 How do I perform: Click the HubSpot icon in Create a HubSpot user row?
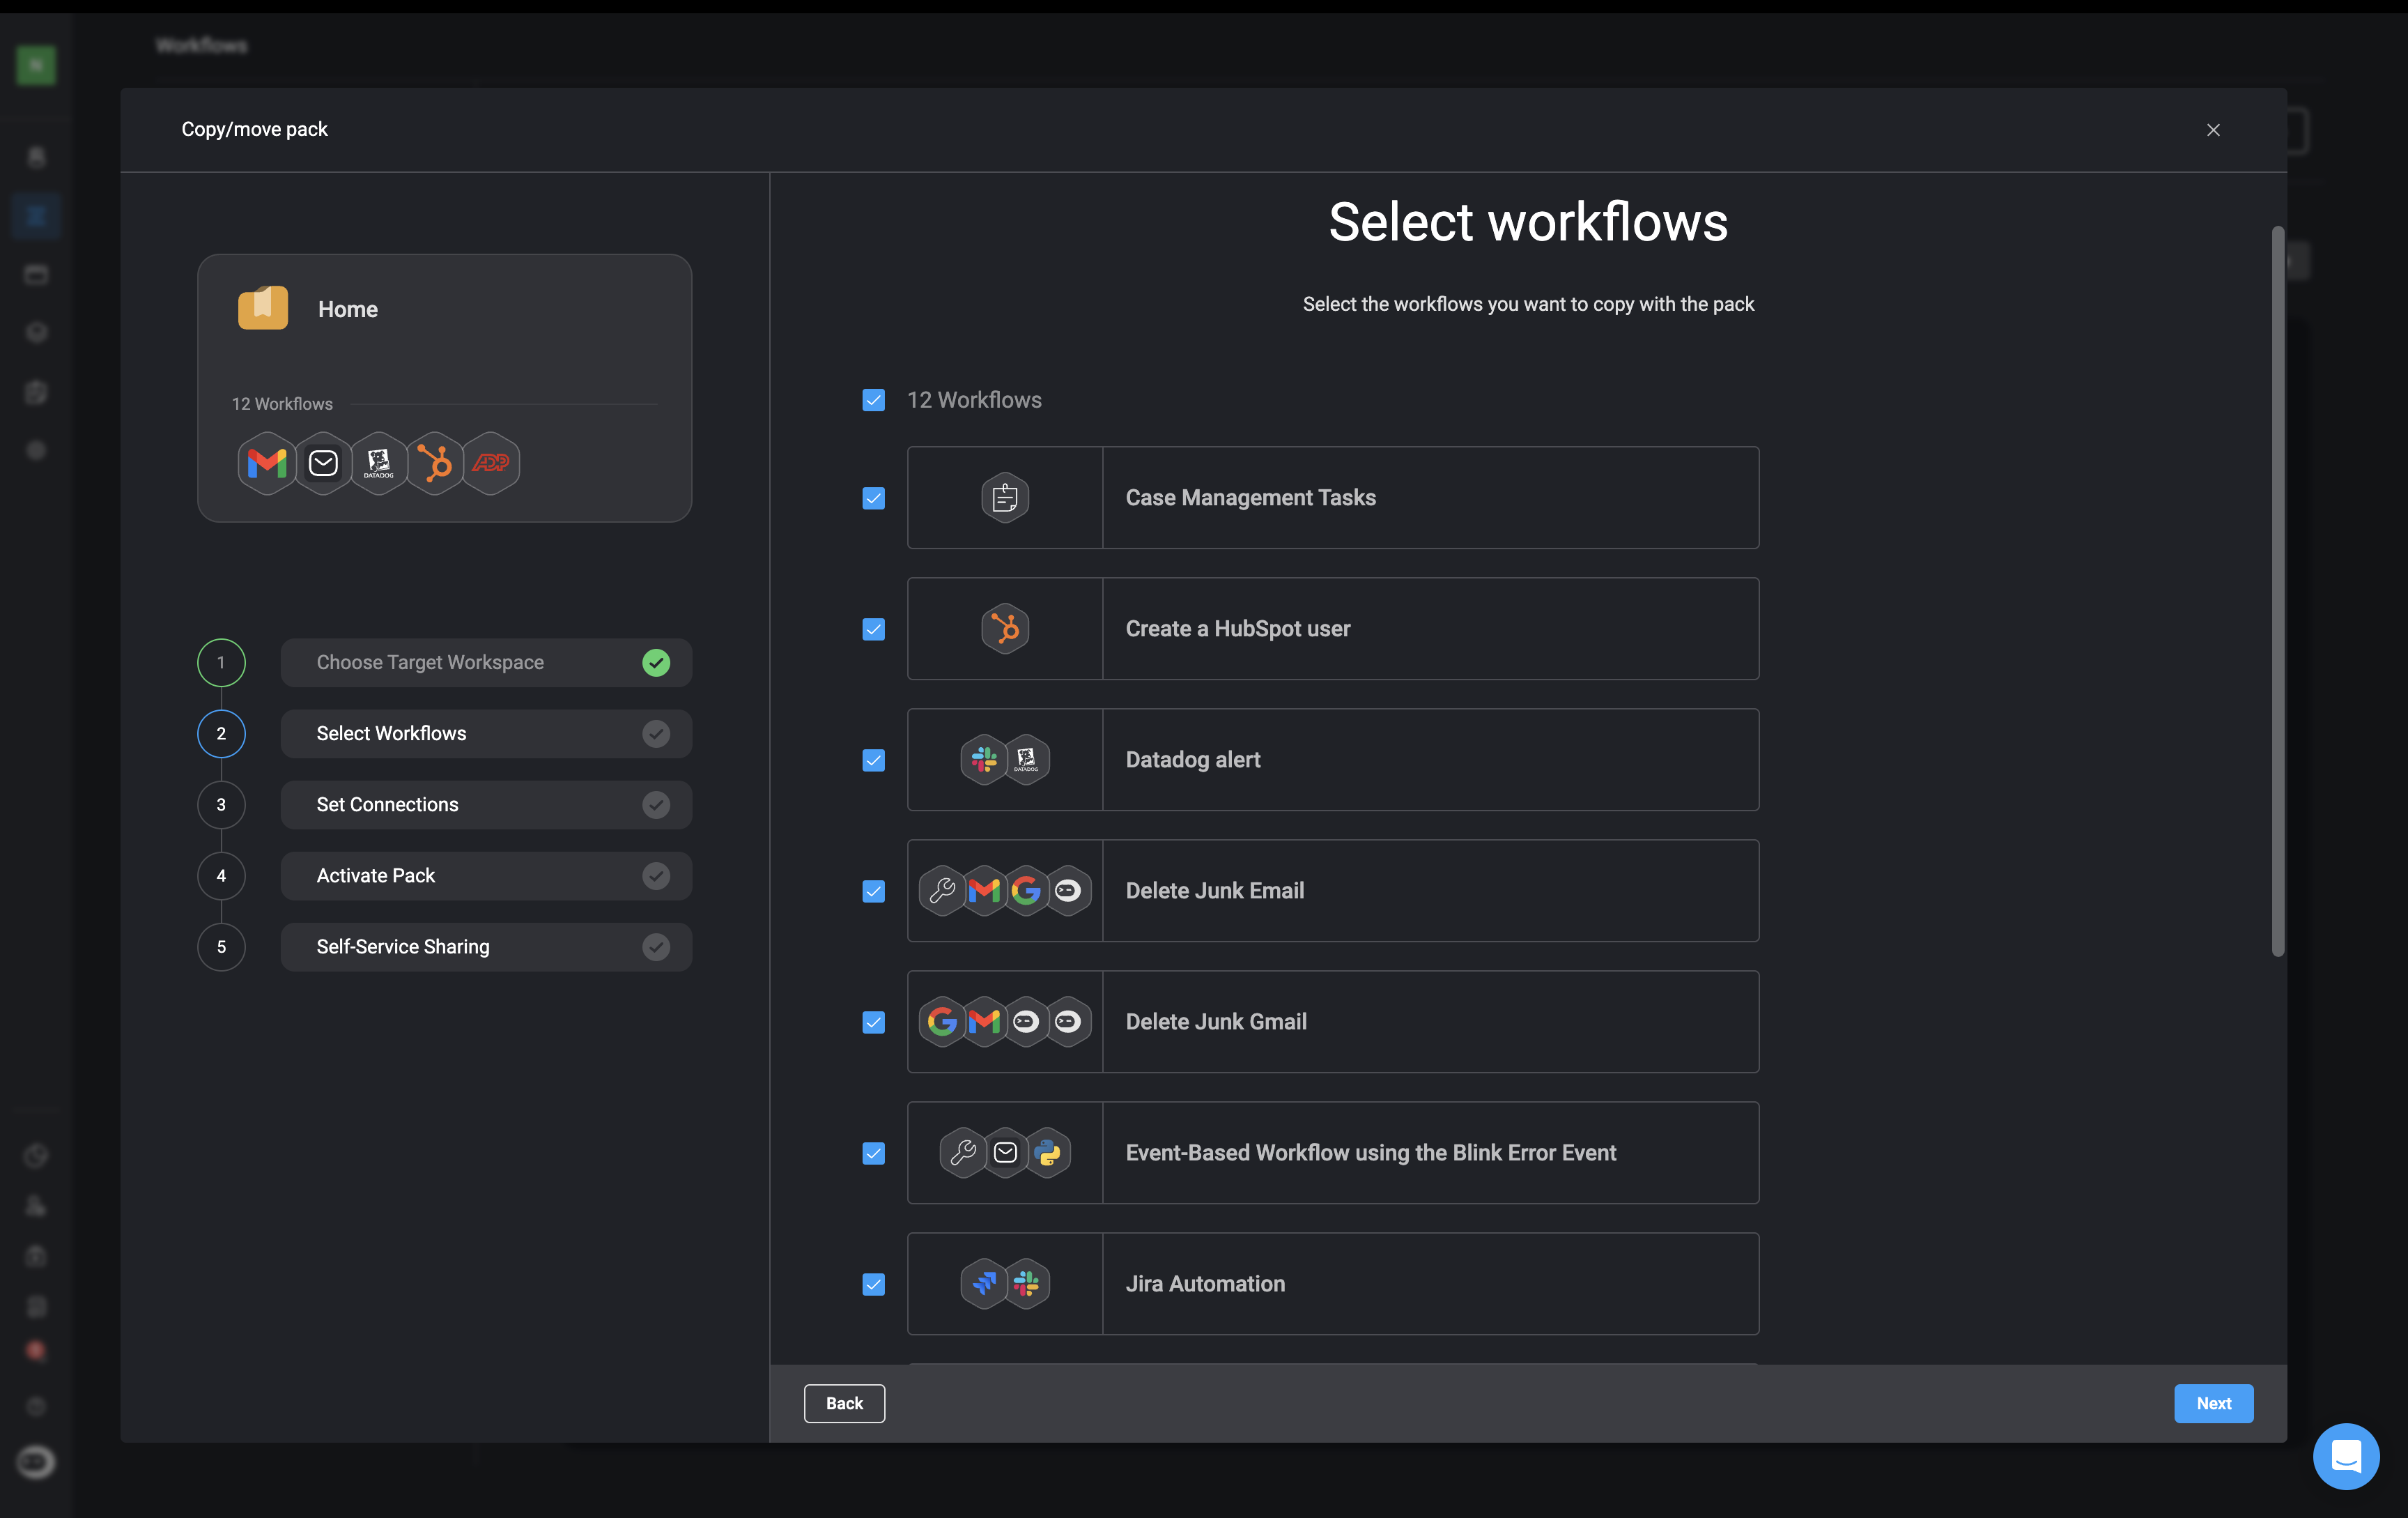(x=1005, y=629)
